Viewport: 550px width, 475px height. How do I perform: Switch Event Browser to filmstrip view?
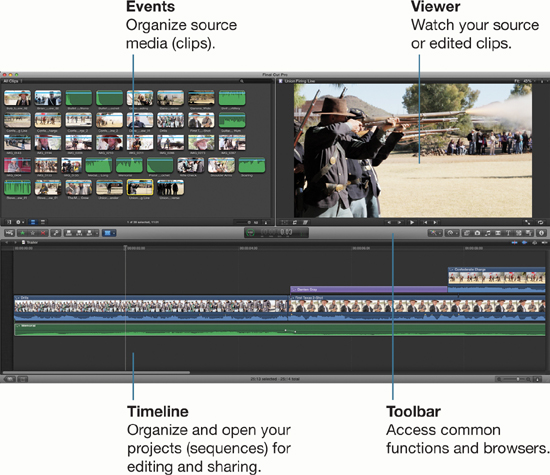[33, 222]
